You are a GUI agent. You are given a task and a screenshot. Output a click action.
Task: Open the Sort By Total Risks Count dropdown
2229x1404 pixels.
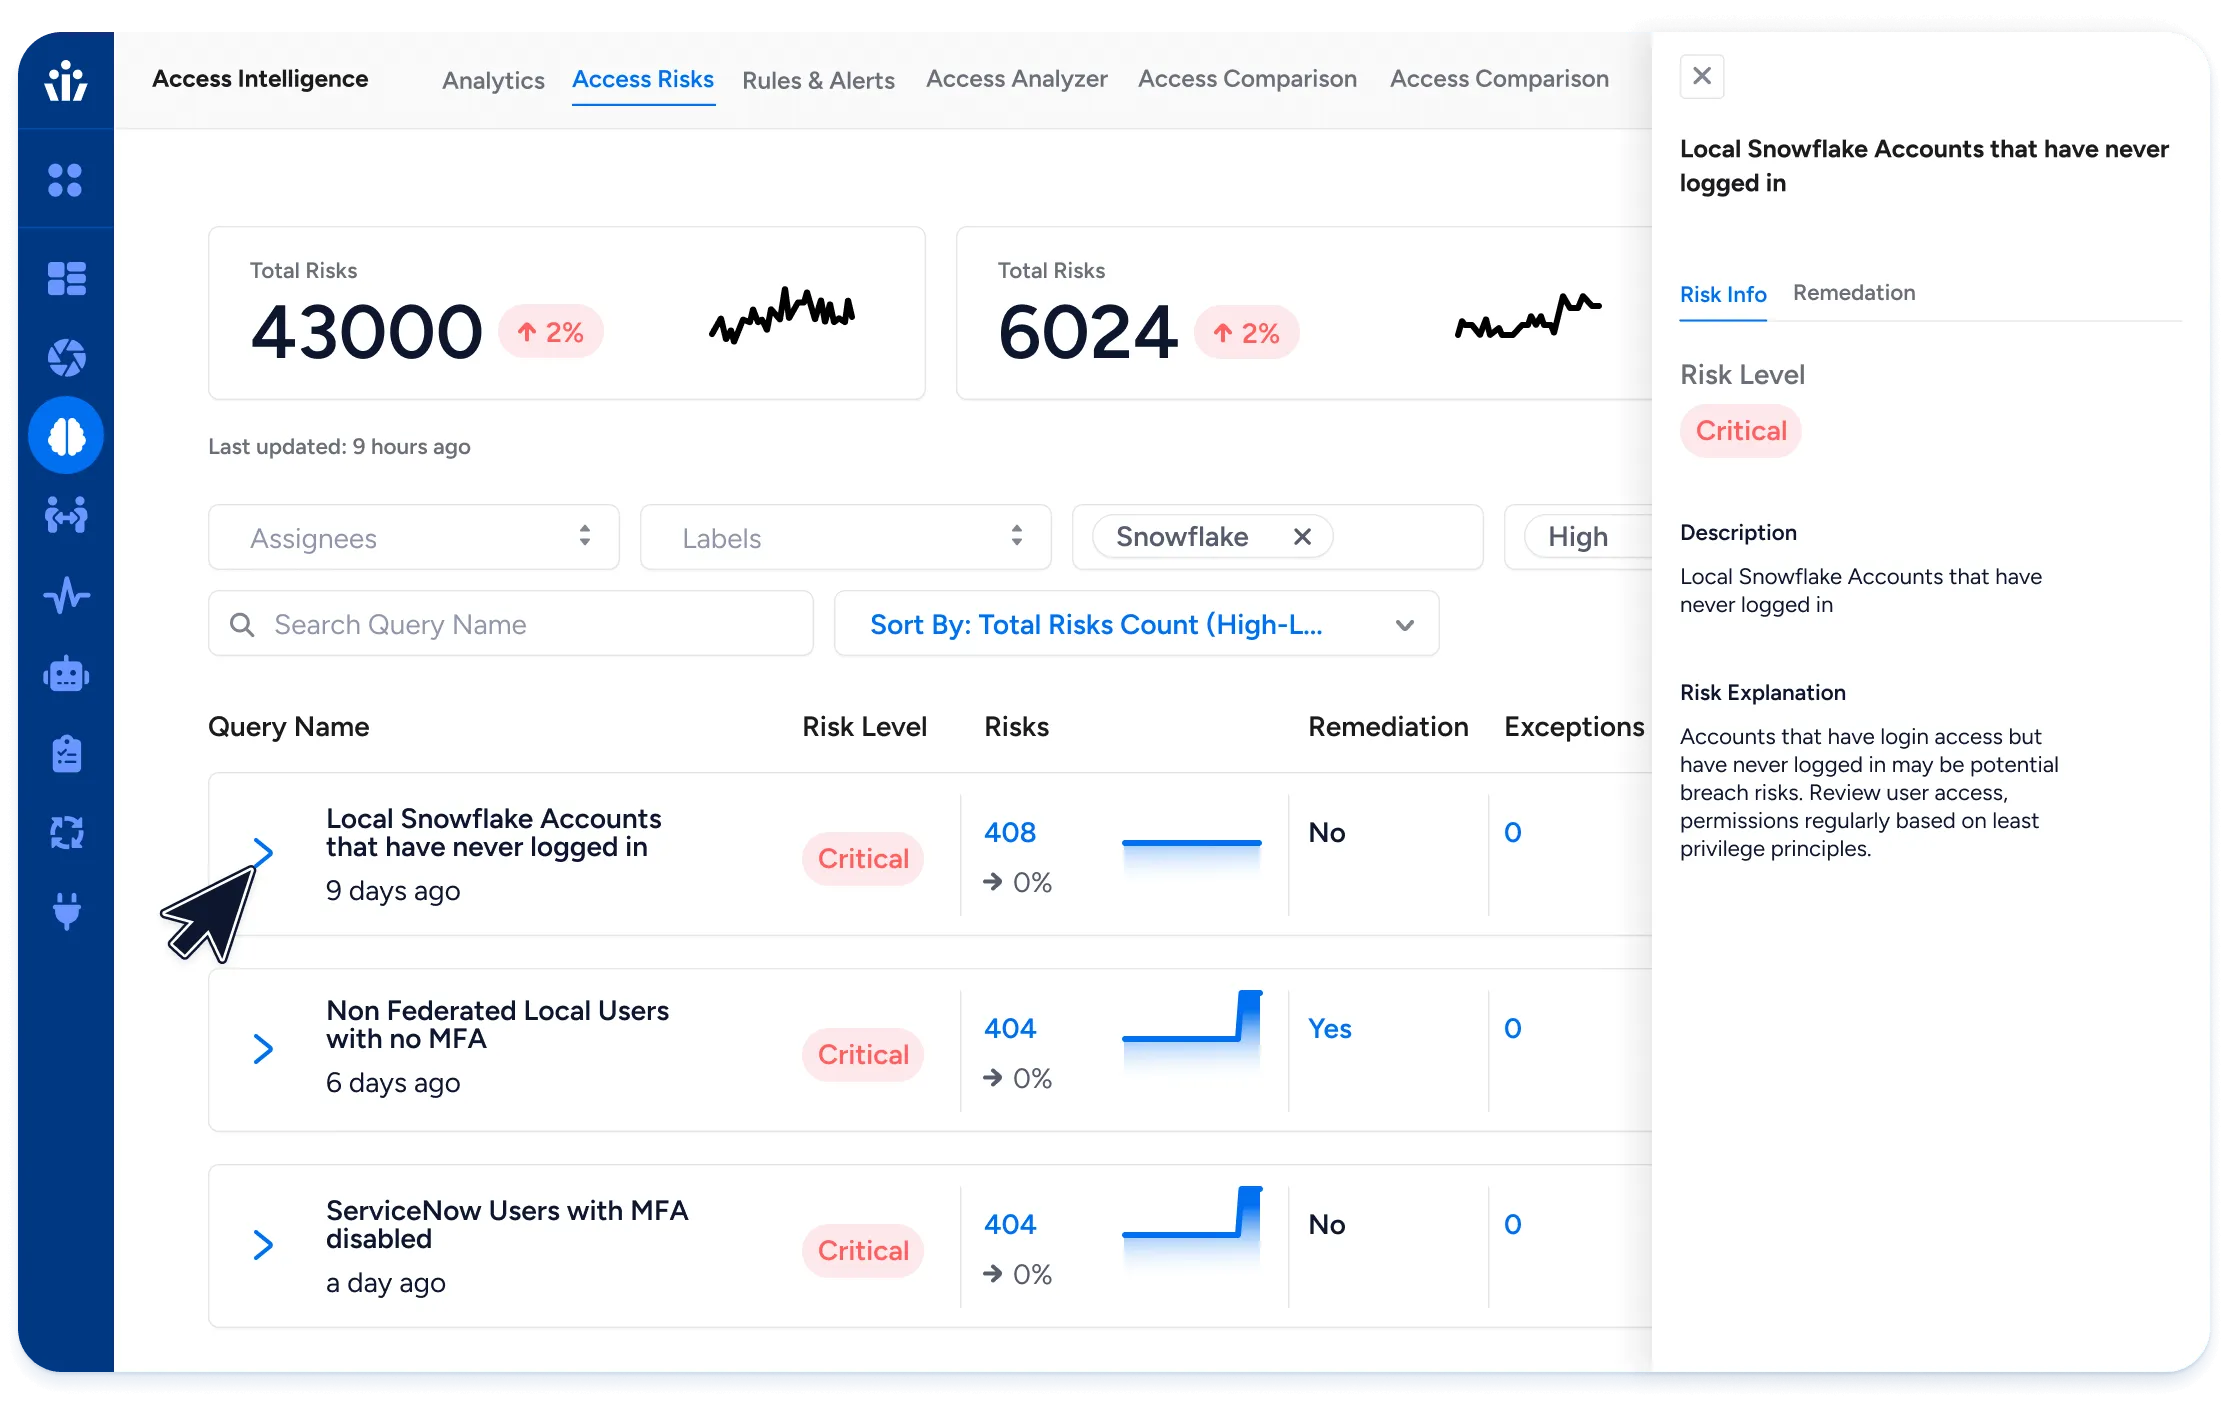pyautogui.click(x=1136, y=624)
